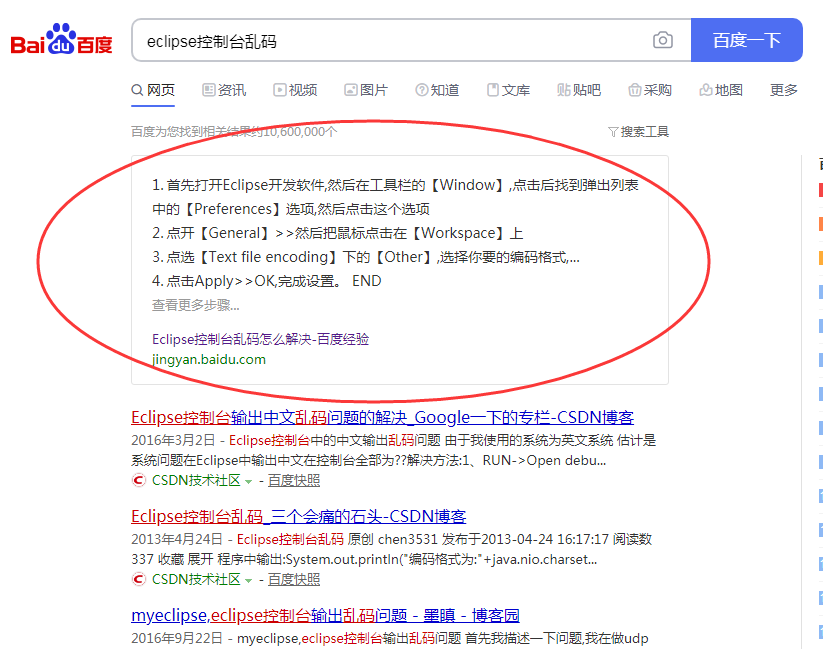
Task: Click the snippet date 2016年9月22日
Action: click(177, 638)
